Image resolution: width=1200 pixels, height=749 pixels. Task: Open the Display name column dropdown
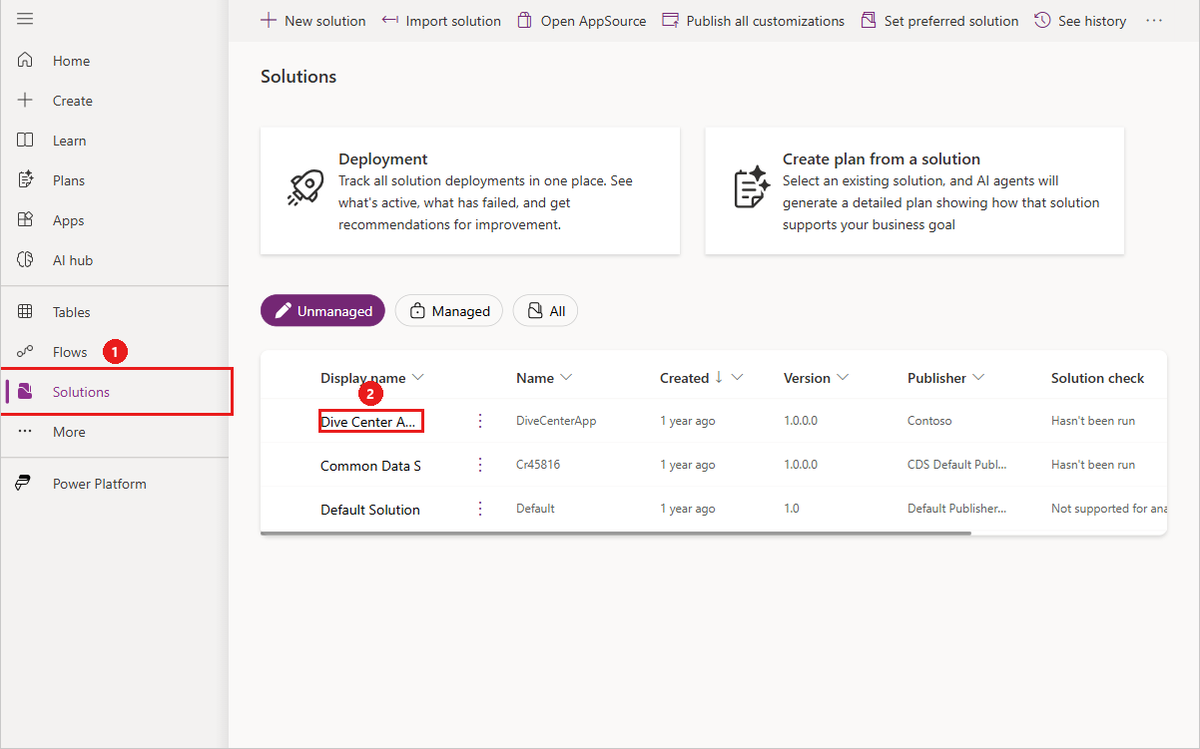click(420, 377)
